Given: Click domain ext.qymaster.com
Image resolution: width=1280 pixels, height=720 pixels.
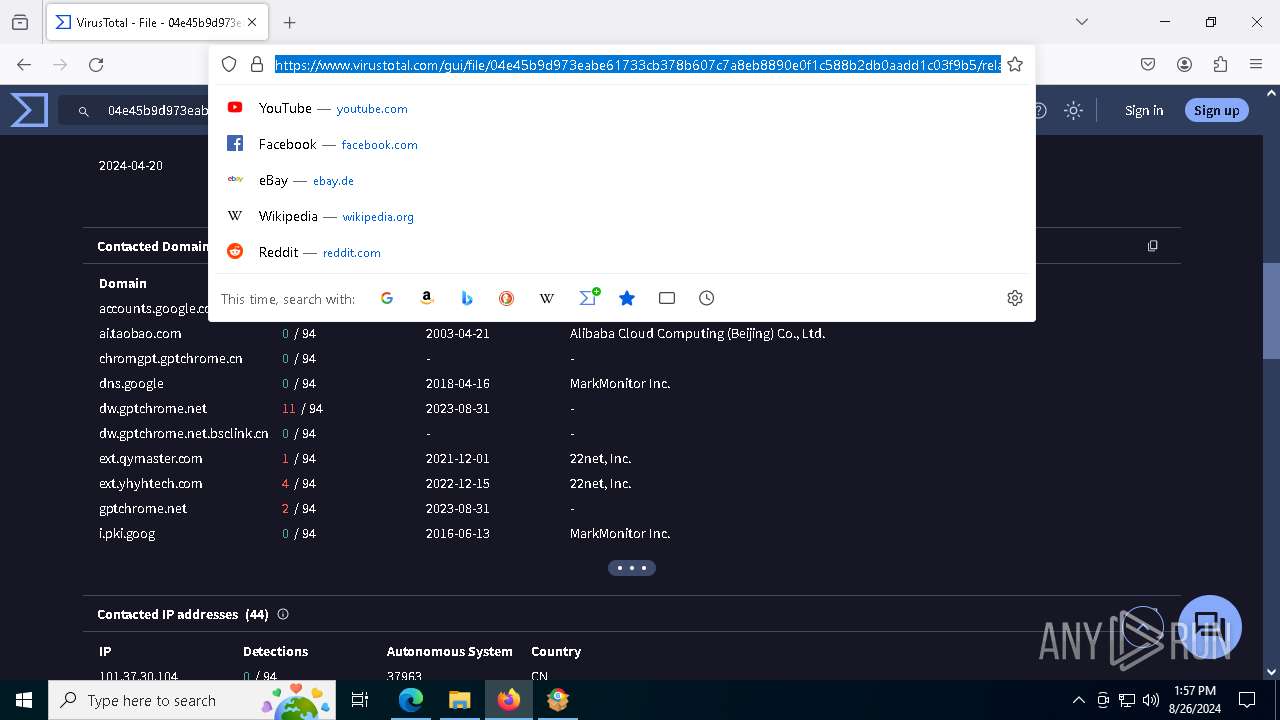Looking at the screenshot, I should [x=151, y=458].
